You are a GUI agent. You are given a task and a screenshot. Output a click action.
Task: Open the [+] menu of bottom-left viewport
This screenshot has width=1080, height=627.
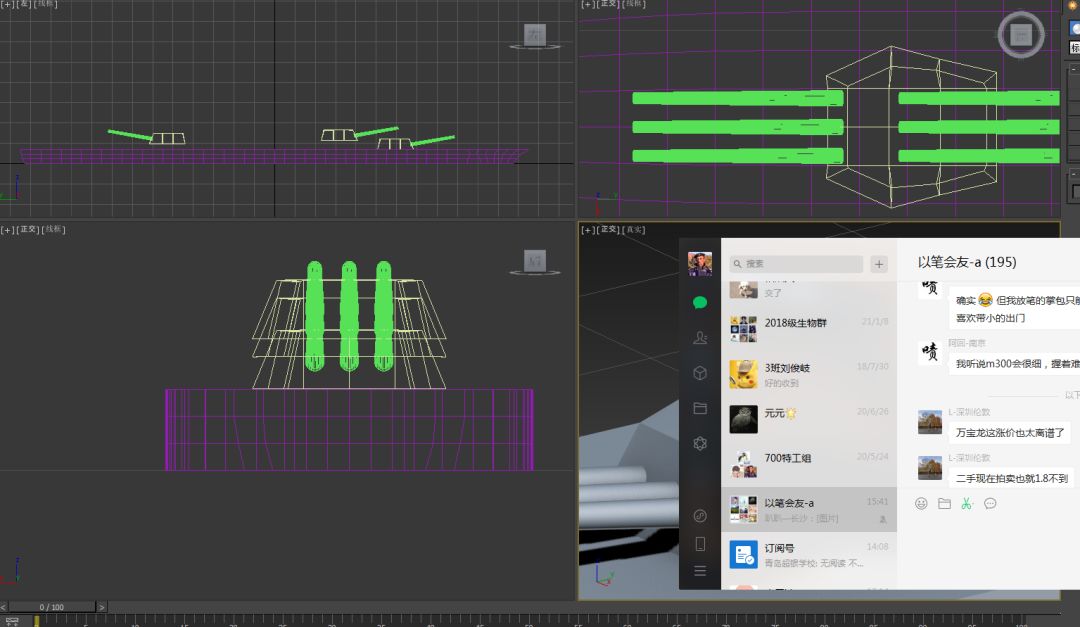point(7,229)
